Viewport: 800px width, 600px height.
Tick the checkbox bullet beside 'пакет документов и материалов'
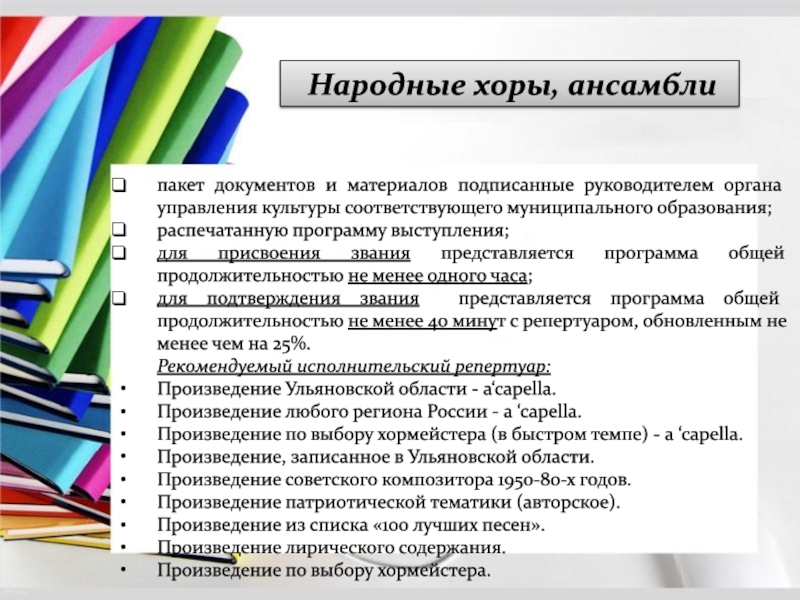[x=119, y=185]
